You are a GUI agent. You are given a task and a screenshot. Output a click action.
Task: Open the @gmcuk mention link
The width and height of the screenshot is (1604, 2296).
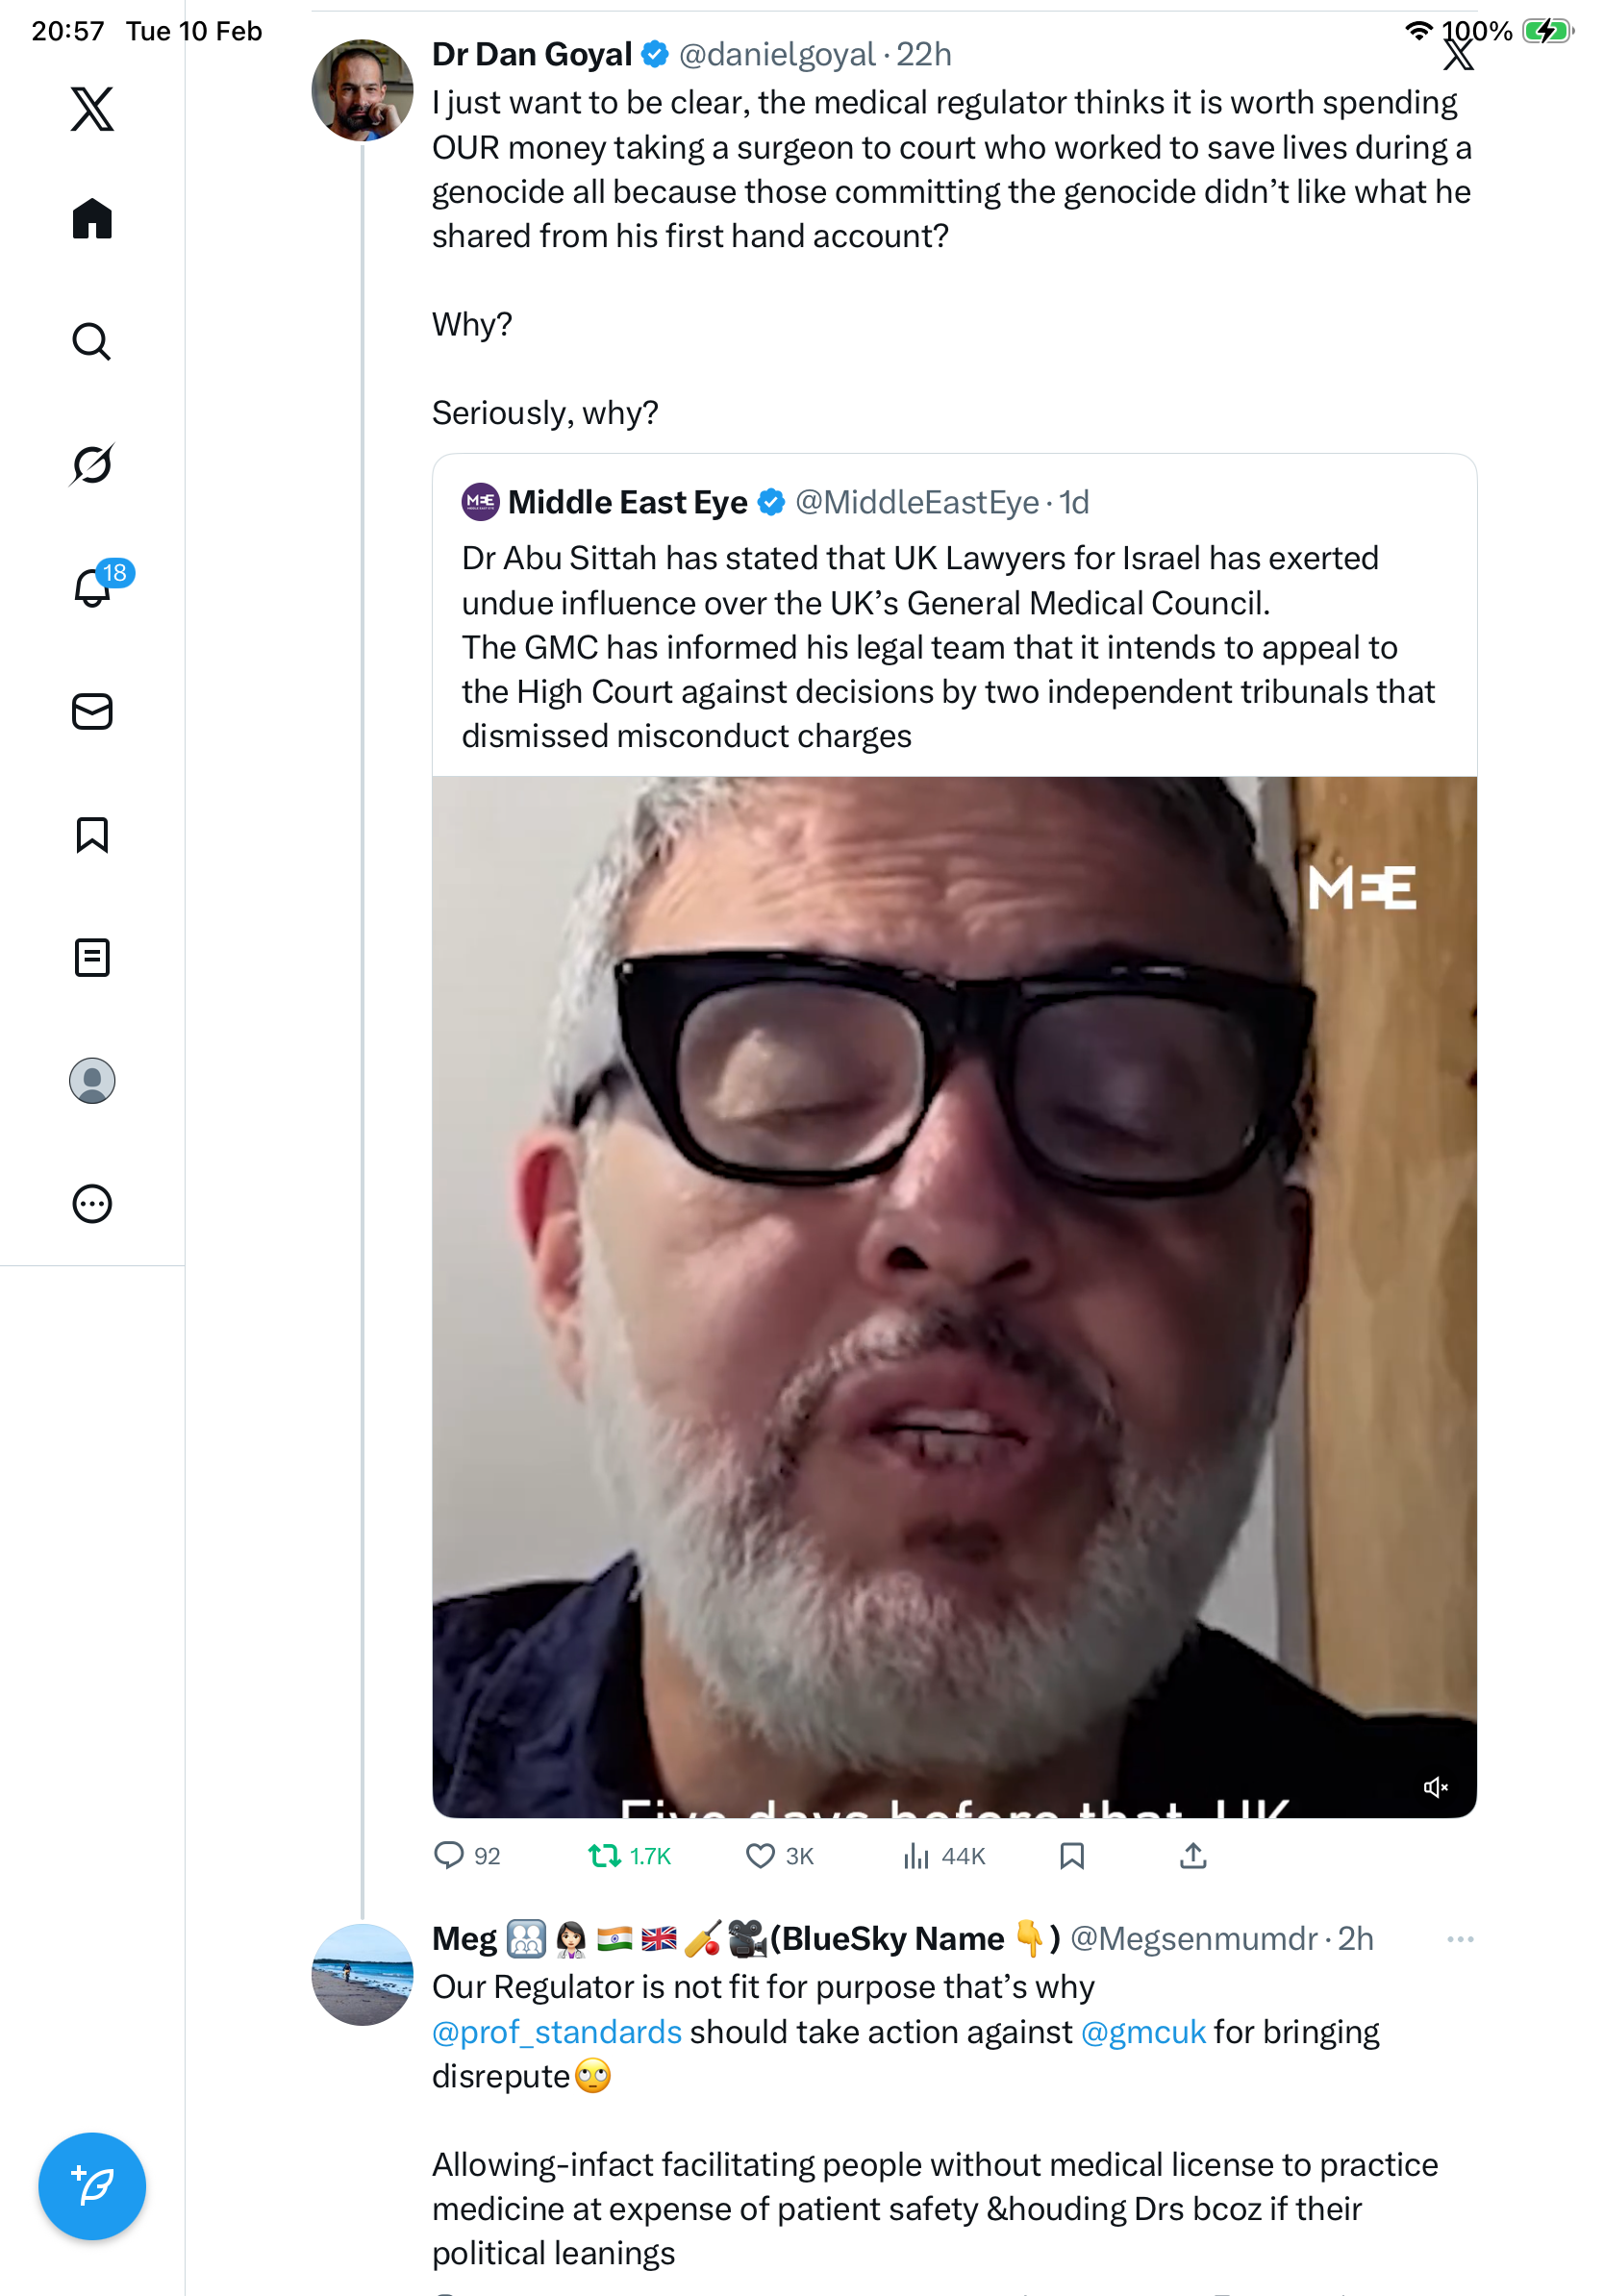[1143, 2033]
